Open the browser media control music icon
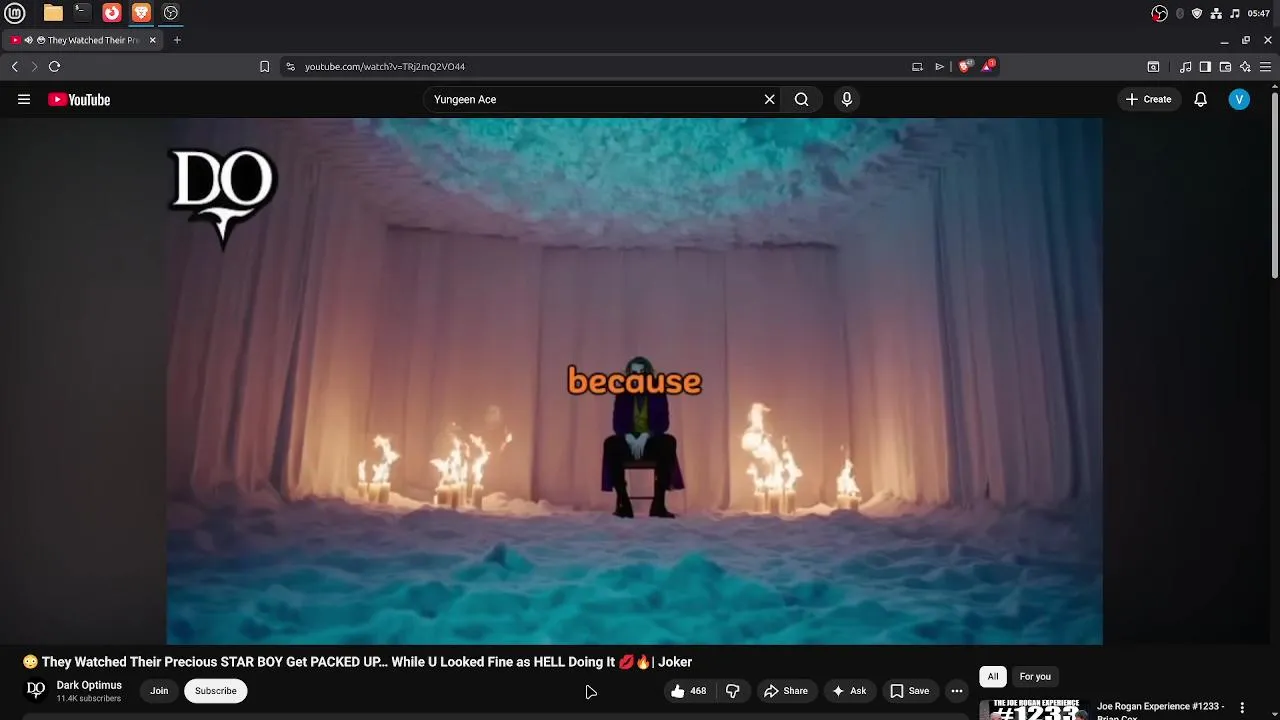This screenshot has width=1280, height=720. 1186,66
